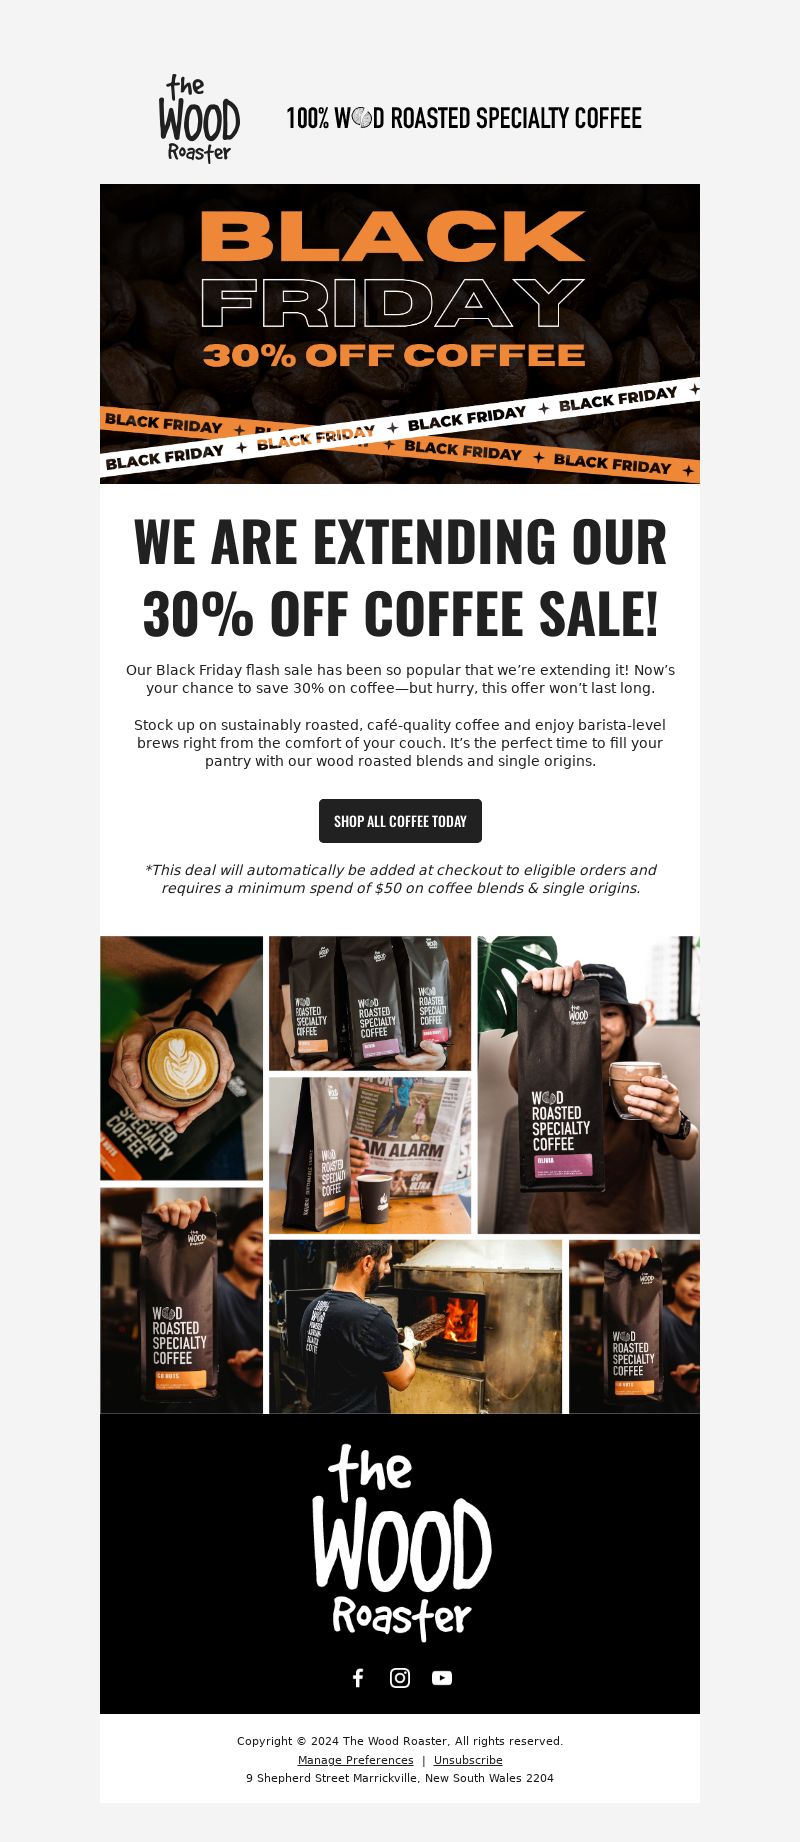Open photo of coffee bag with newspaper
Image resolution: width=800 pixels, height=1842 pixels.
pyautogui.click(x=370, y=1155)
